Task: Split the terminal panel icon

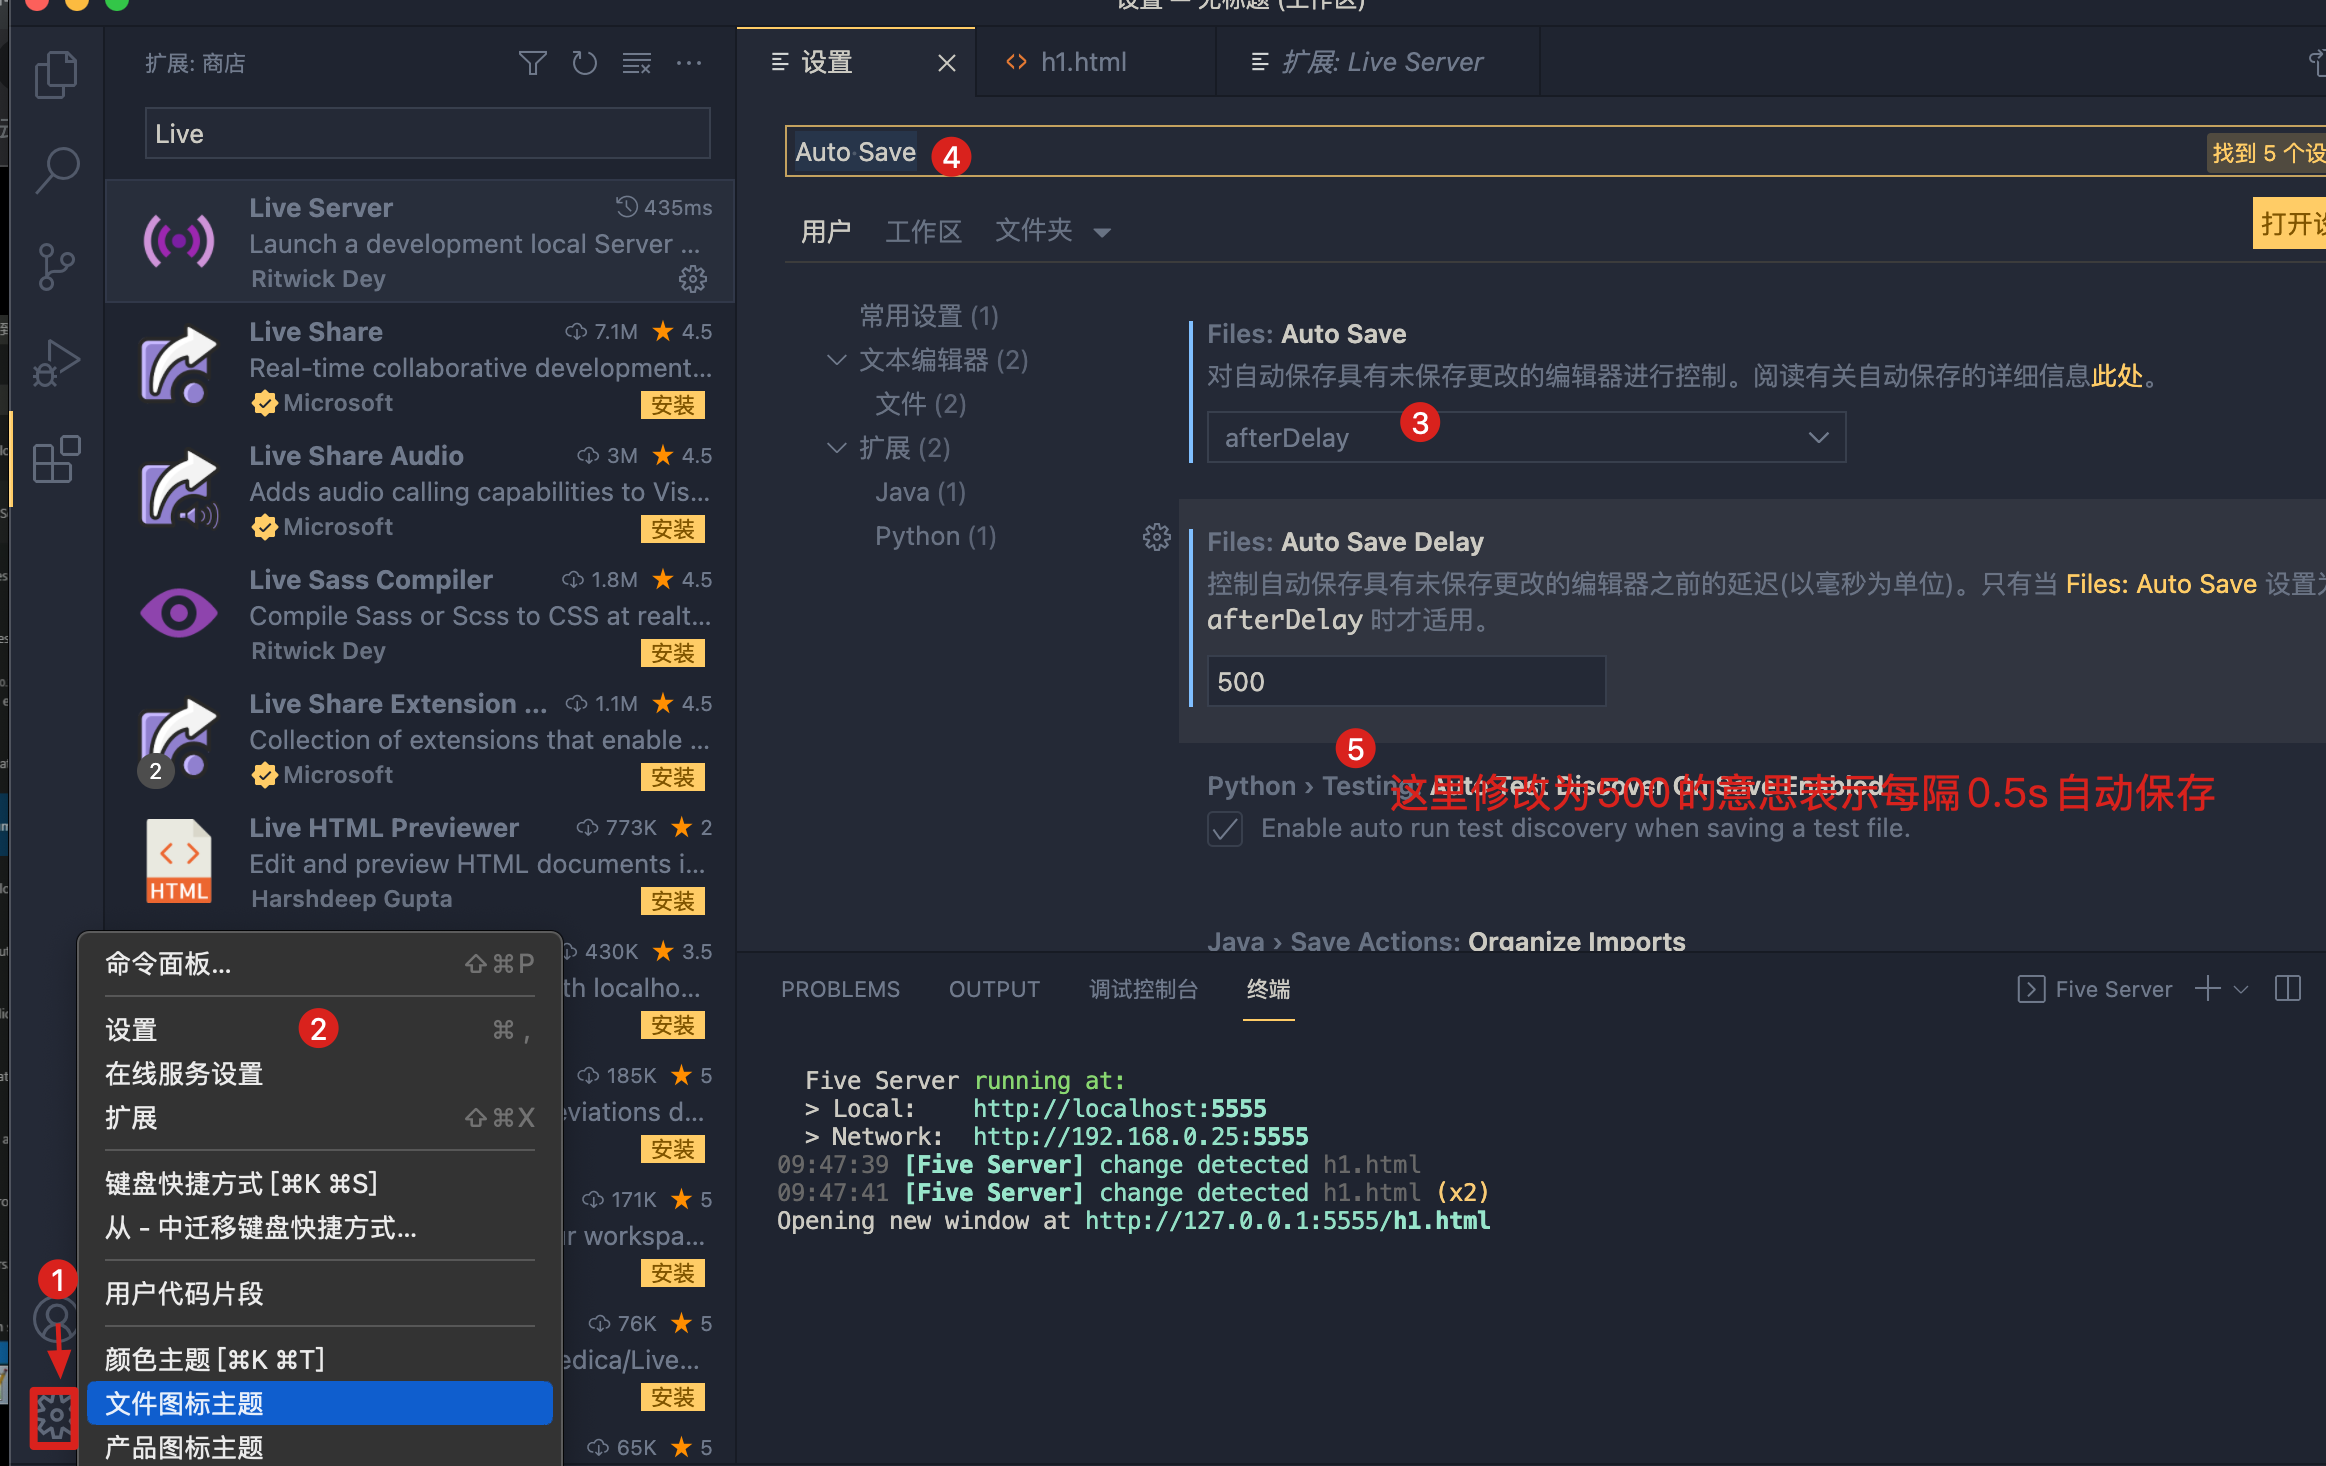Action: pyautogui.click(x=2289, y=988)
